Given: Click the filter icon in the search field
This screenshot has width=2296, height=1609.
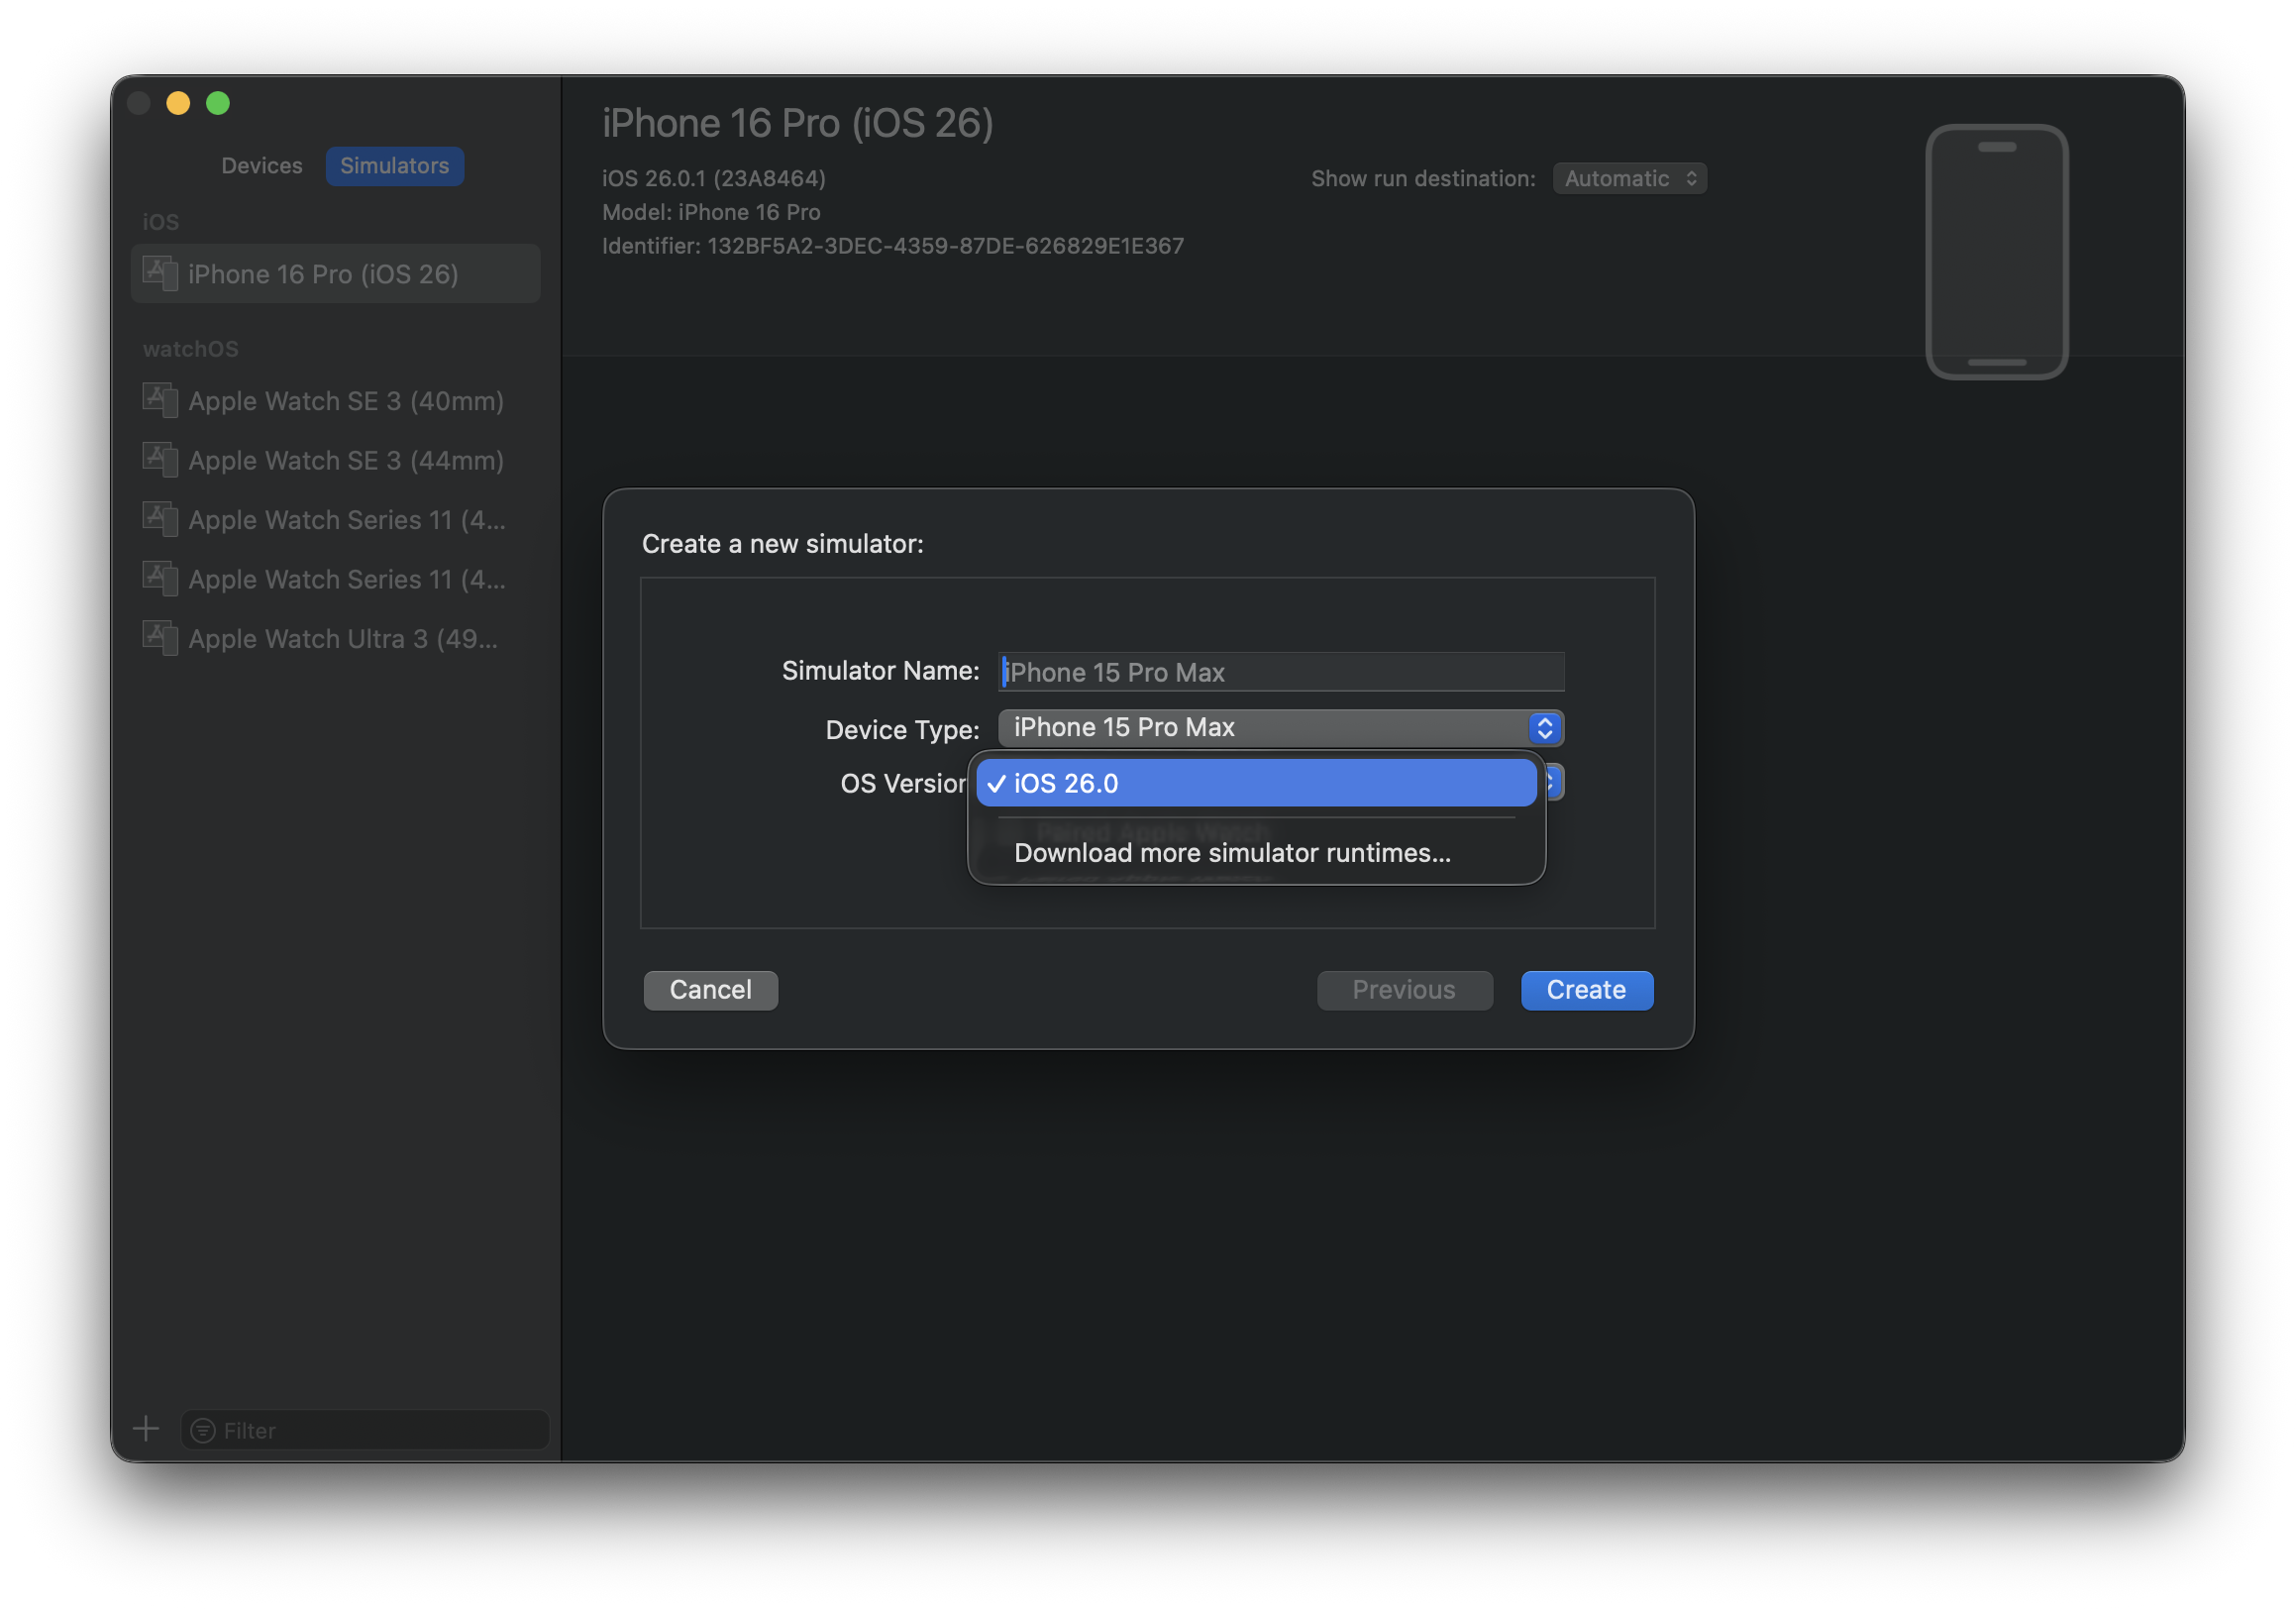Looking at the screenshot, I should pyautogui.click(x=203, y=1430).
